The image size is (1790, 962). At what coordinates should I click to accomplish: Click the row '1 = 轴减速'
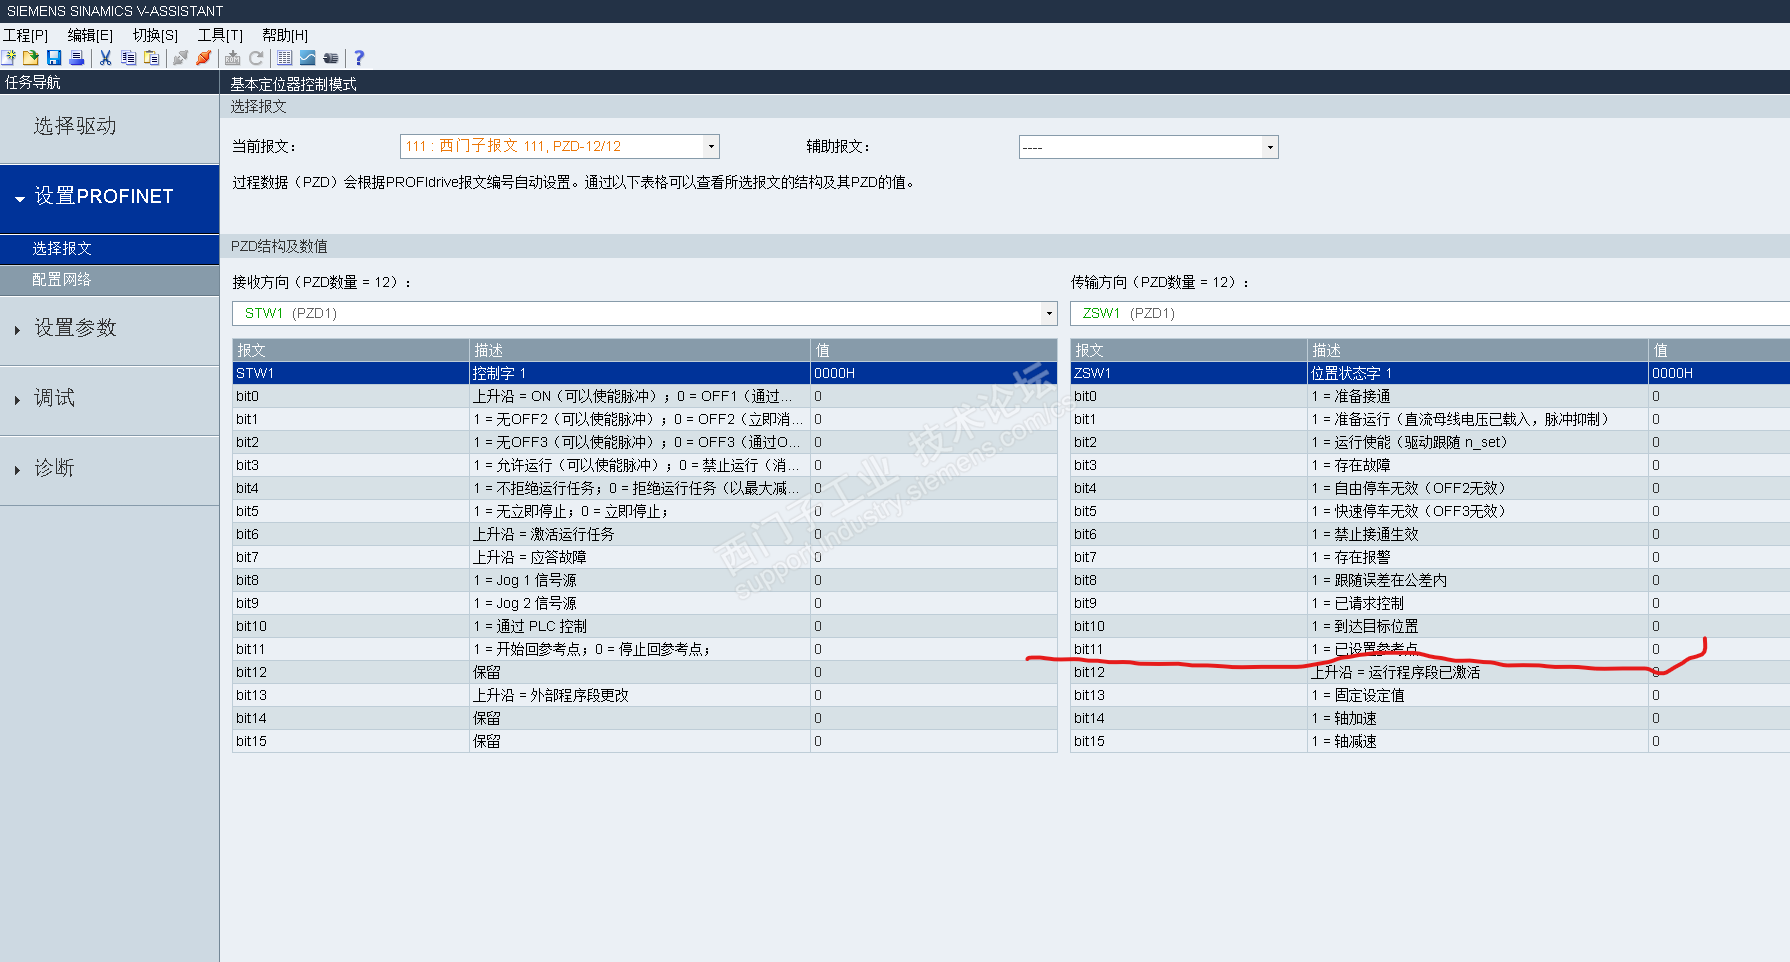pos(1430,741)
